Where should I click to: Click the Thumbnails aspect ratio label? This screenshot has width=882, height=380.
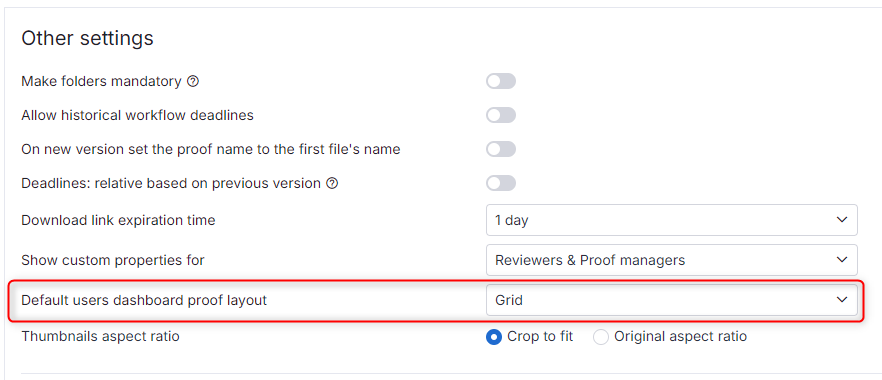click(x=100, y=337)
